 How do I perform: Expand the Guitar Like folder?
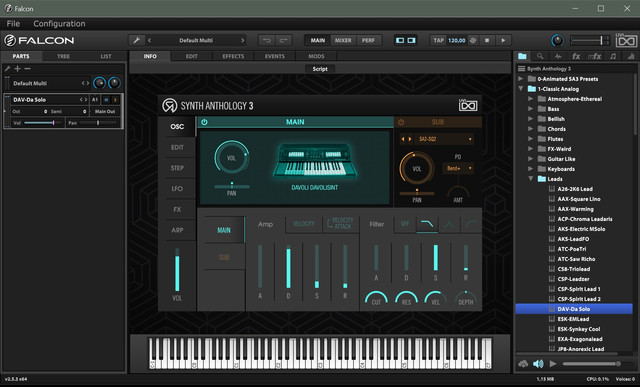tap(531, 159)
